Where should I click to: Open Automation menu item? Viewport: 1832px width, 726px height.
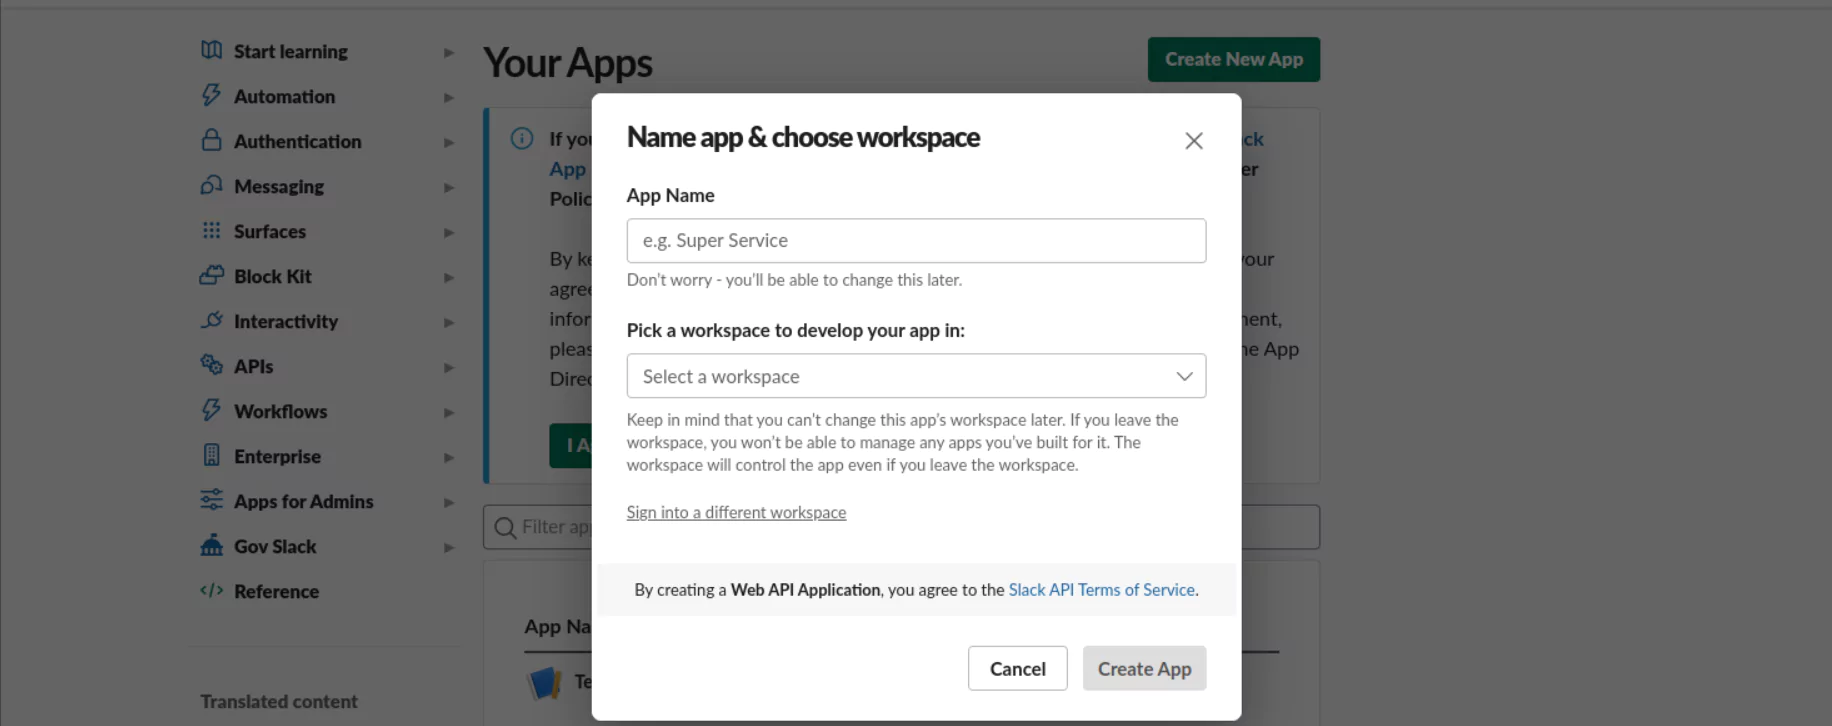click(285, 96)
